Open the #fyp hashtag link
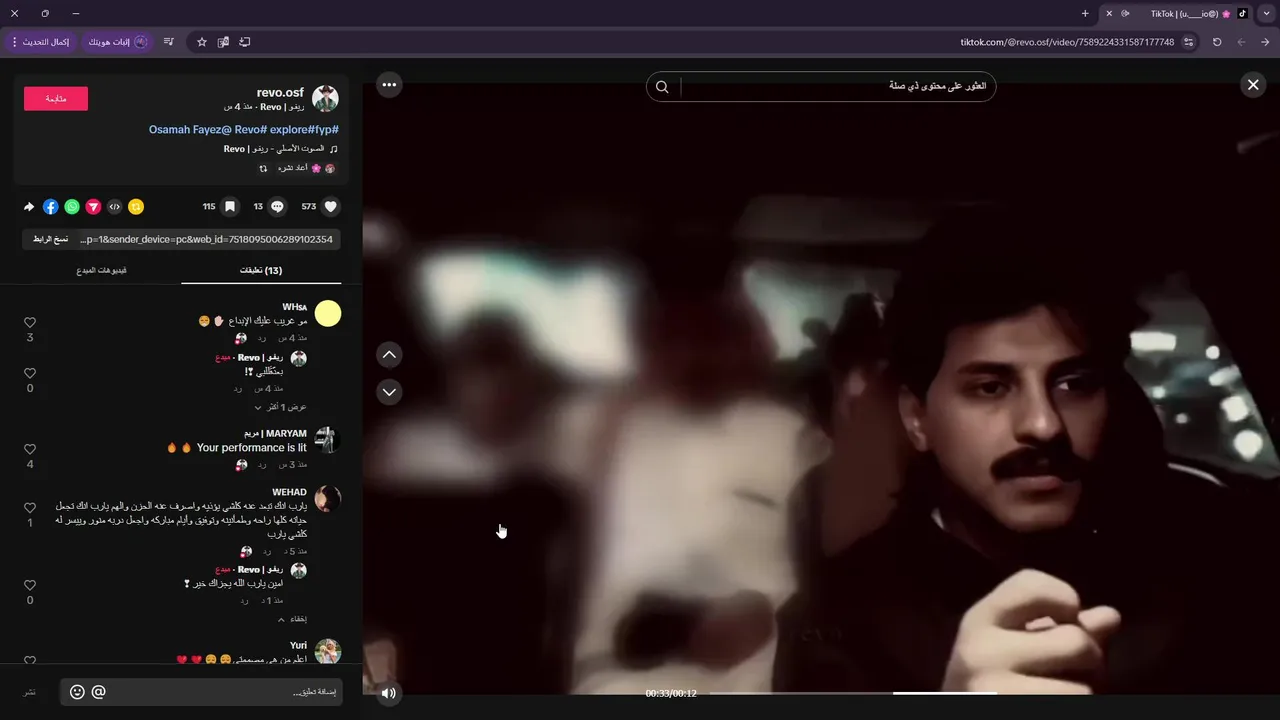 coord(325,130)
